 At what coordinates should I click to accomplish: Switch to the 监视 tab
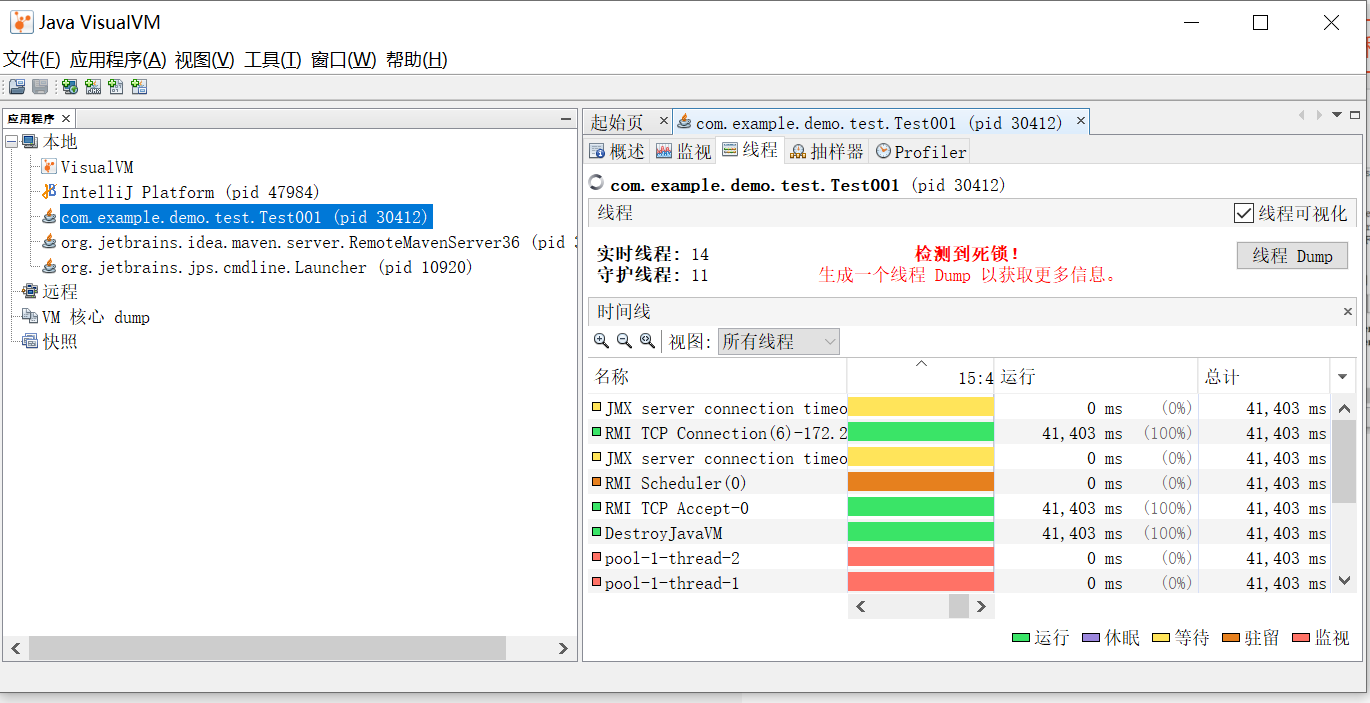click(684, 151)
